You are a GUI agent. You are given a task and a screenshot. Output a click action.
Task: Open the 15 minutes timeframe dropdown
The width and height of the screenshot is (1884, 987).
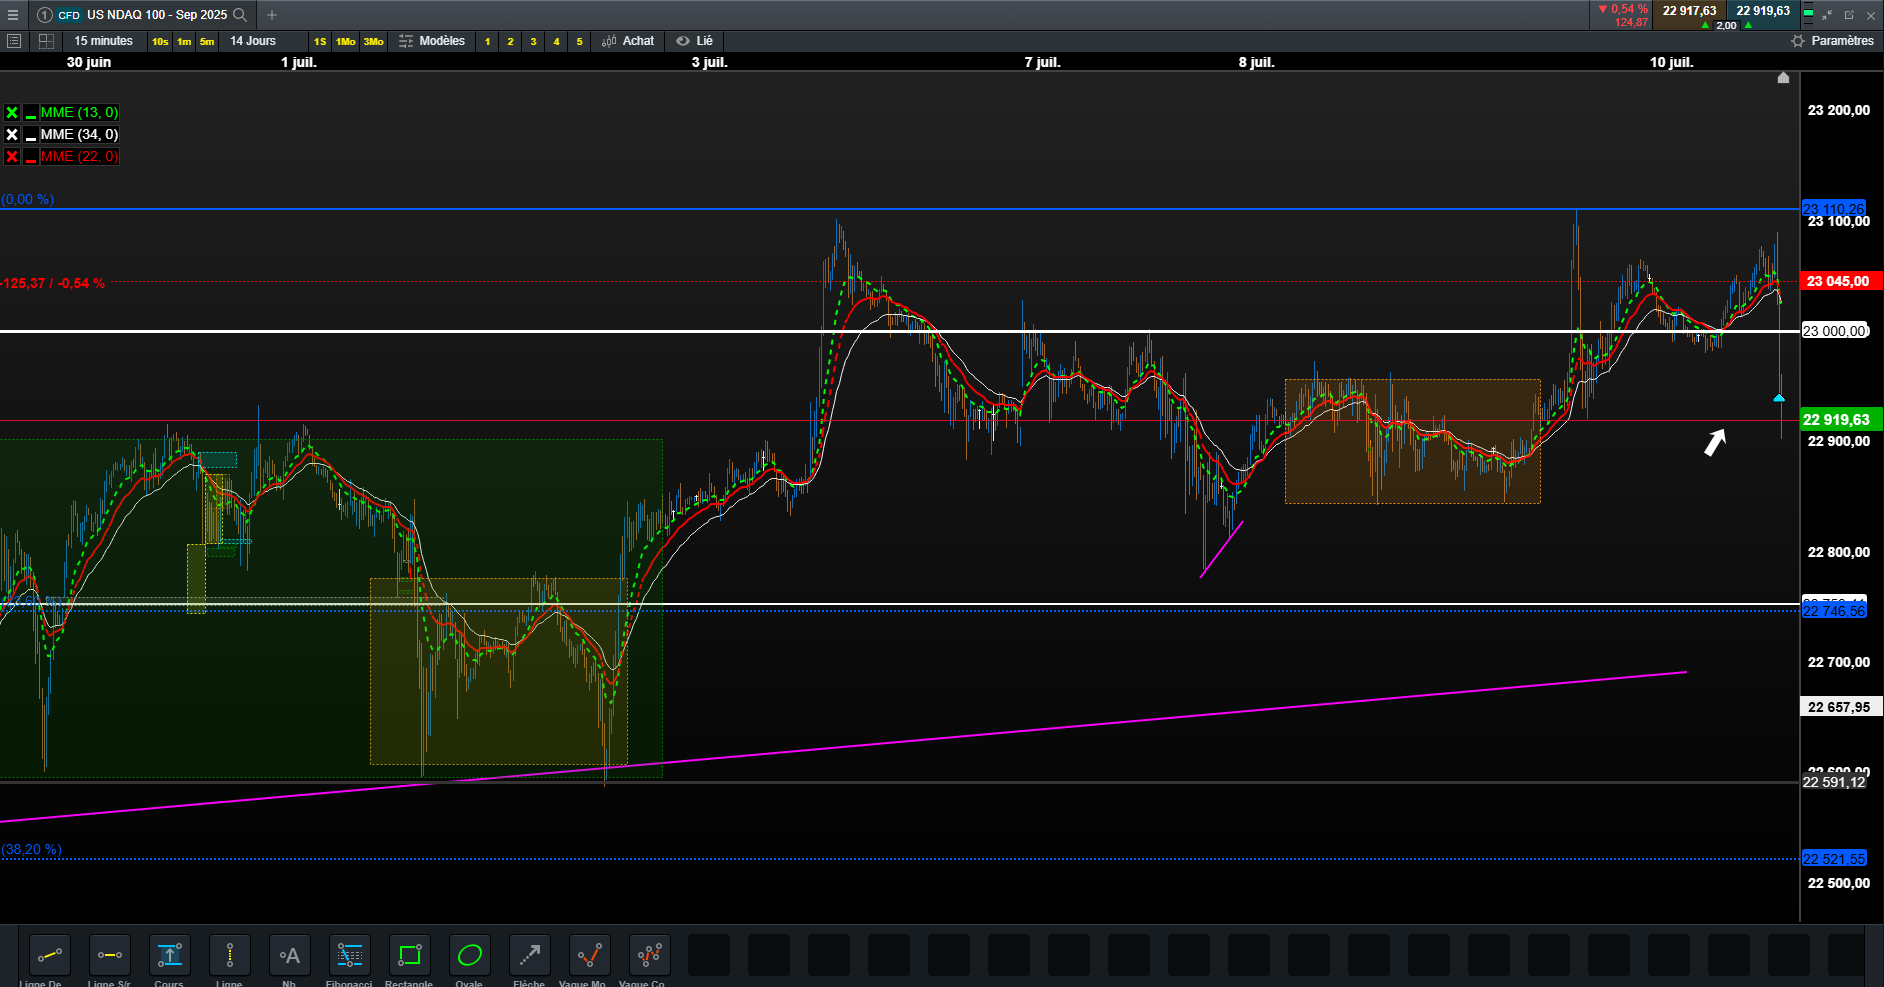103,41
